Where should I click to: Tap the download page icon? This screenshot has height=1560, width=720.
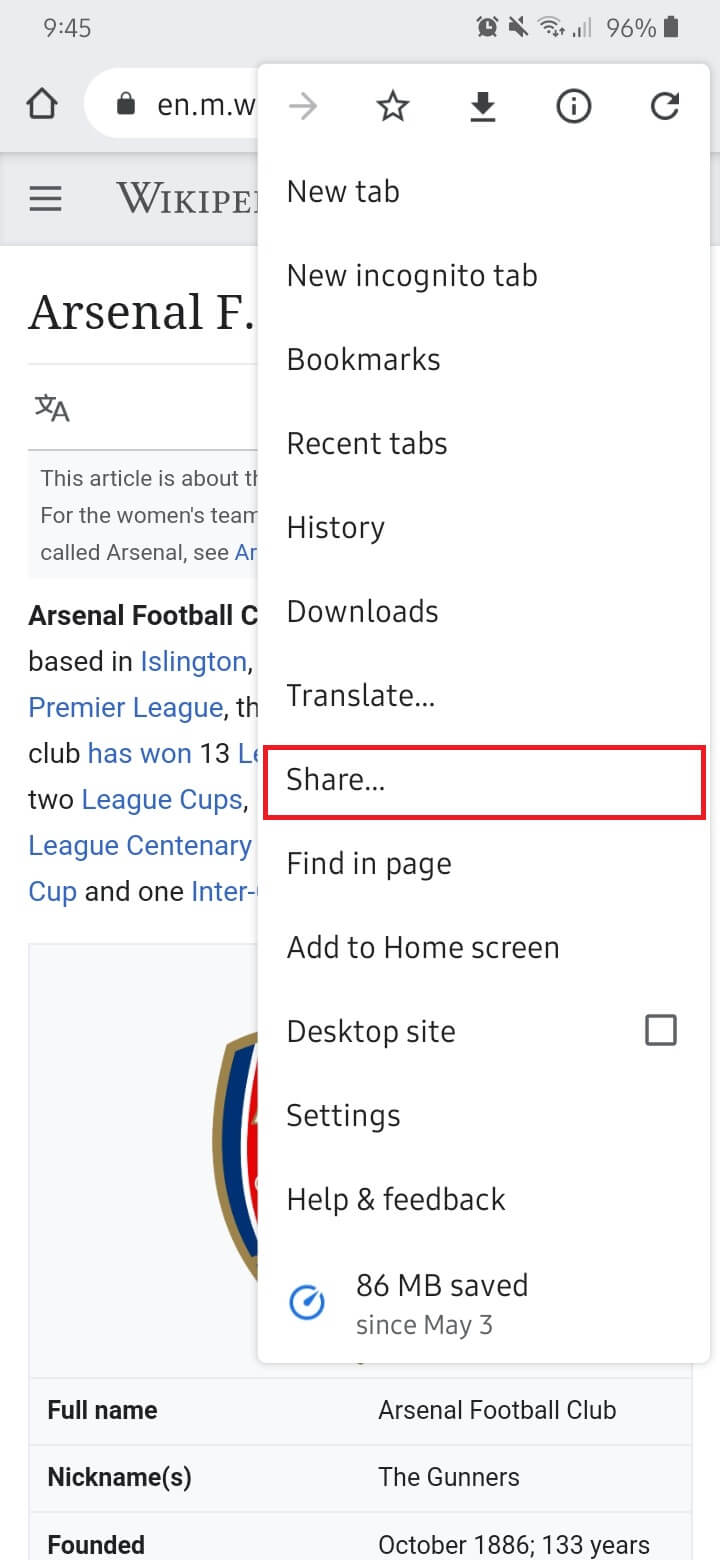pos(483,106)
